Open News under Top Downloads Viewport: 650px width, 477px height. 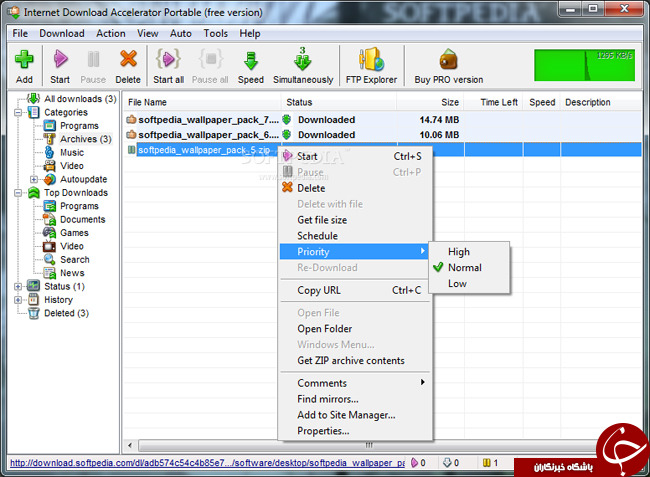coord(72,273)
